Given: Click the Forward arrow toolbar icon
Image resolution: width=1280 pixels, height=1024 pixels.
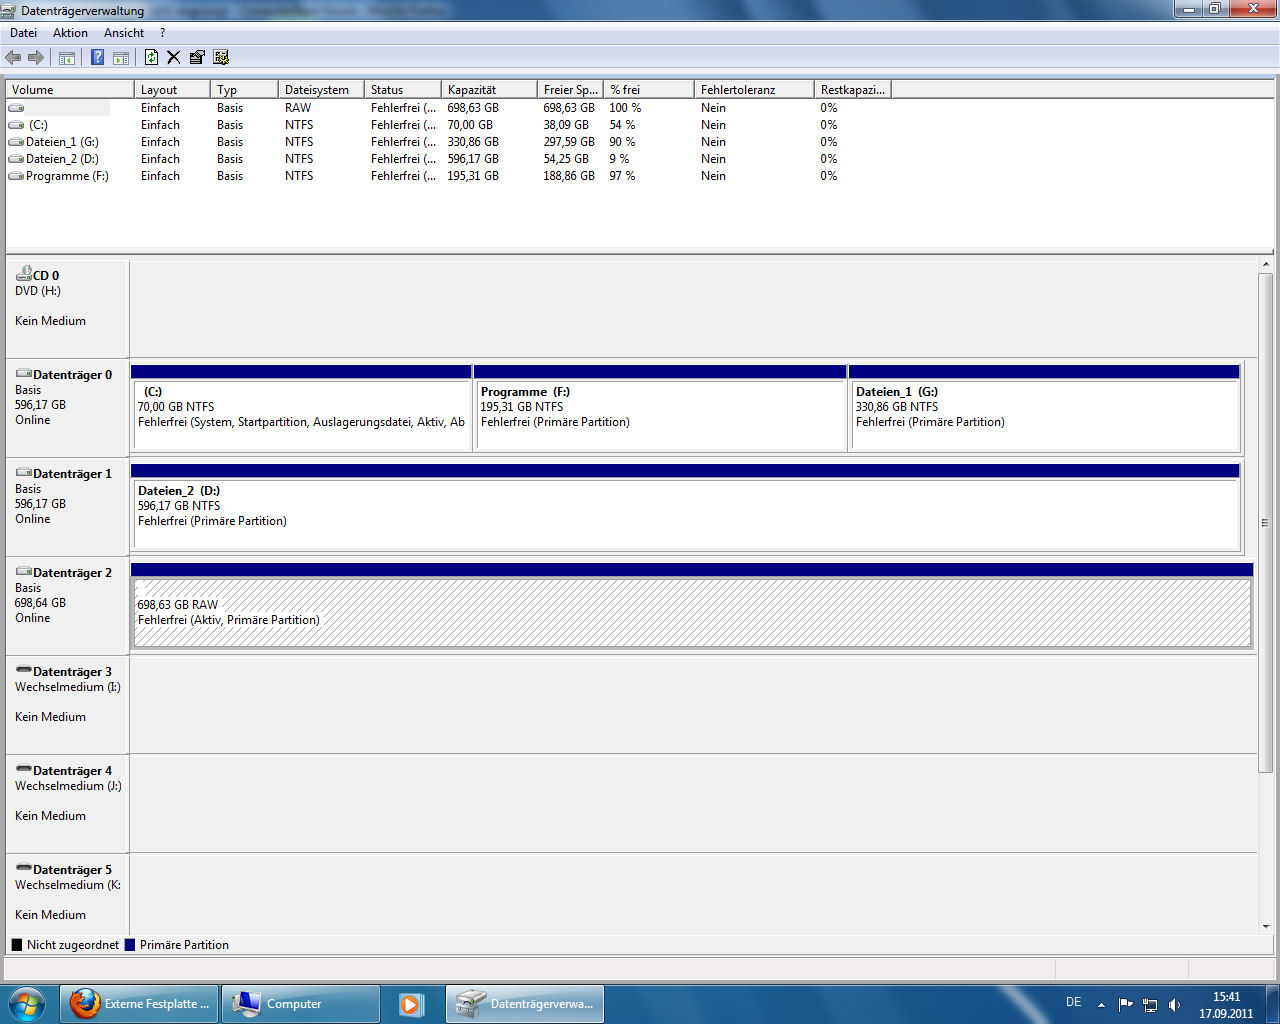Looking at the screenshot, I should coord(36,58).
